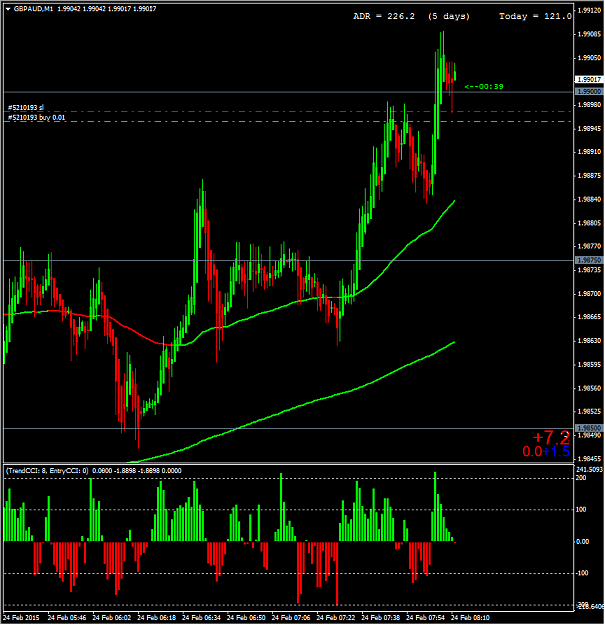
Task: Click the 1.98665 price axis label
Action: [589, 317]
